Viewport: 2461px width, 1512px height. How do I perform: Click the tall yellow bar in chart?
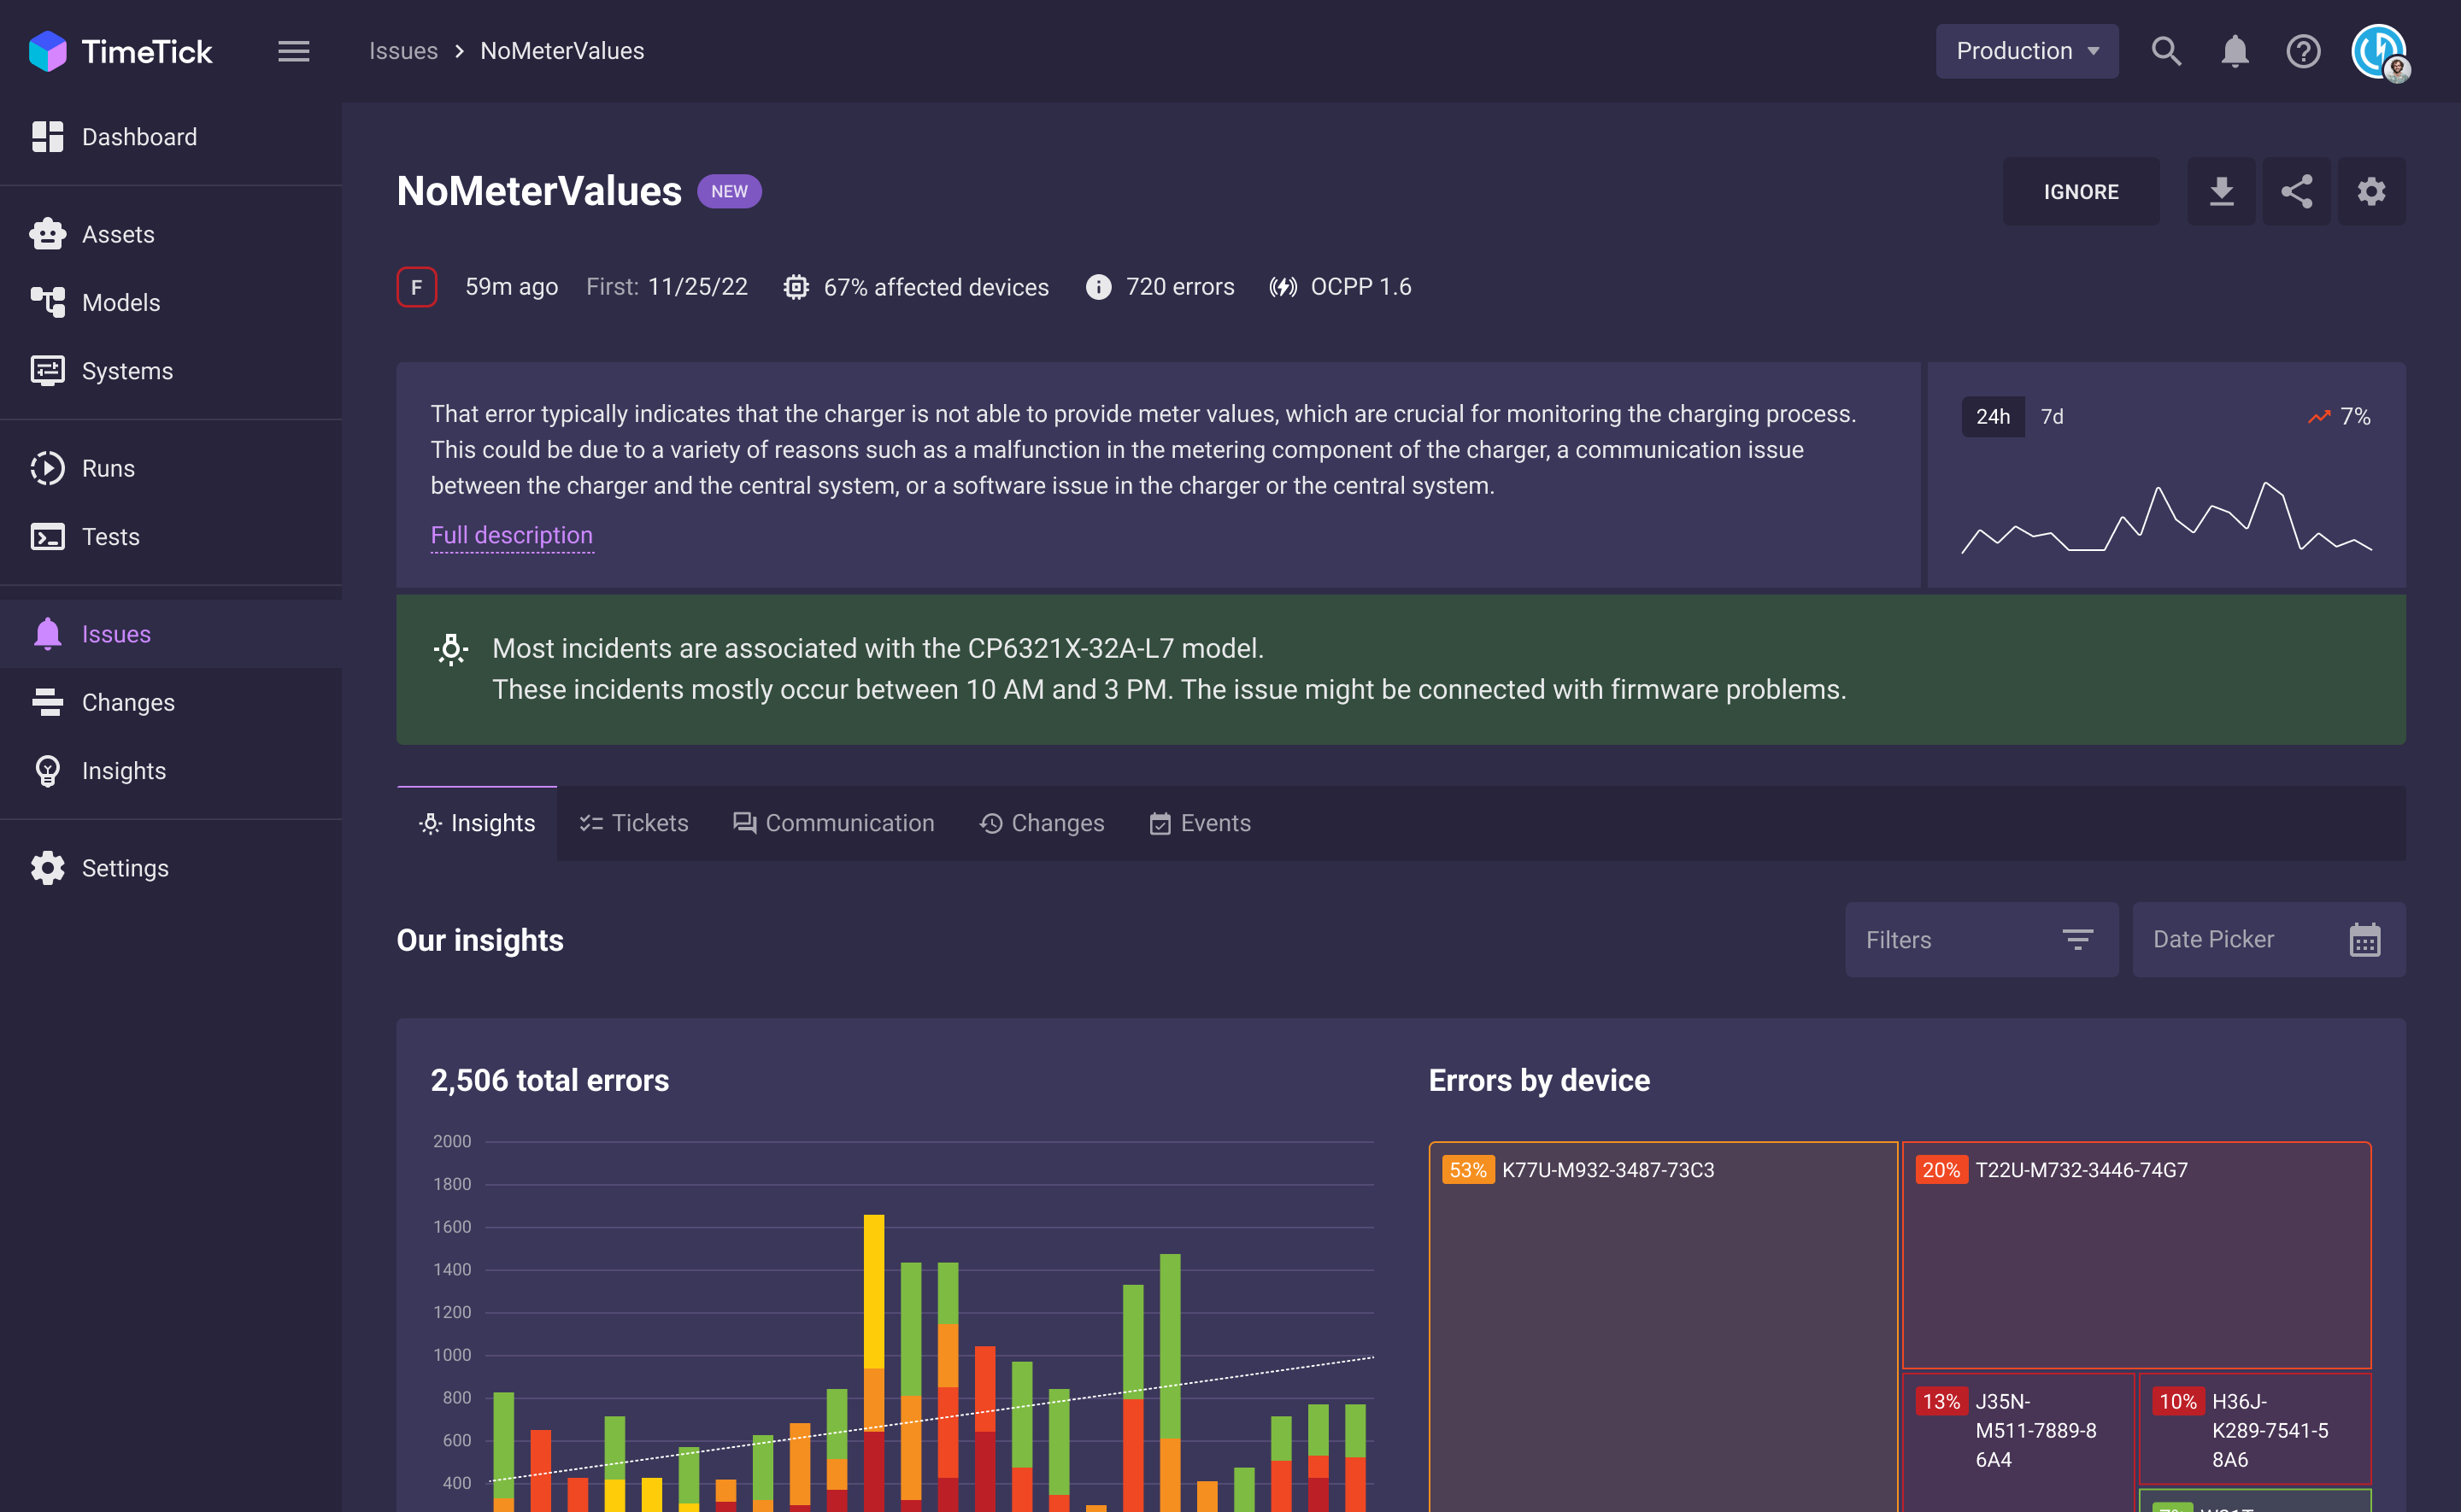tap(873, 1290)
